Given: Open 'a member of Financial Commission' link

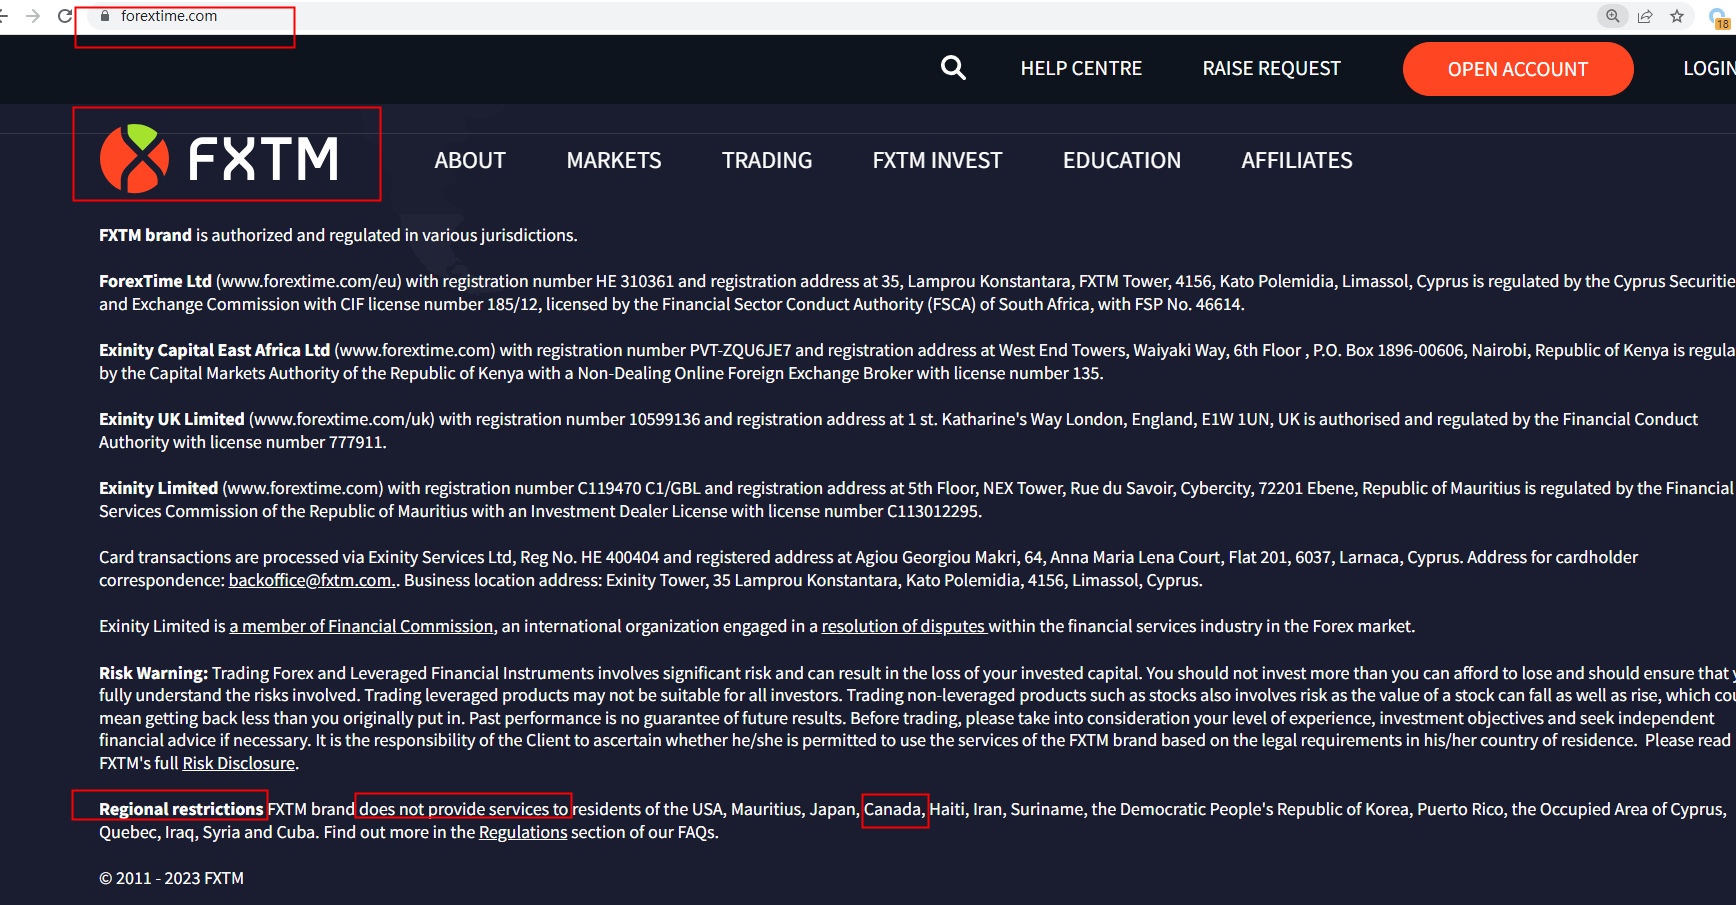Looking at the screenshot, I should [361, 626].
